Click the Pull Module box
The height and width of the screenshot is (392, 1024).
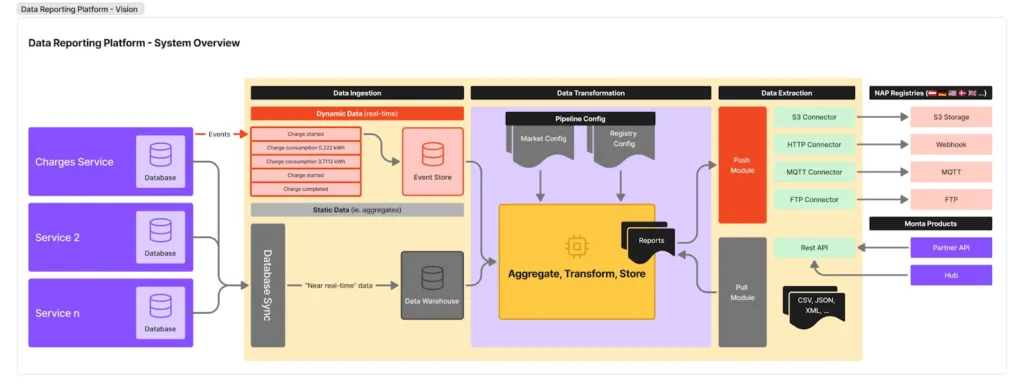(x=743, y=292)
